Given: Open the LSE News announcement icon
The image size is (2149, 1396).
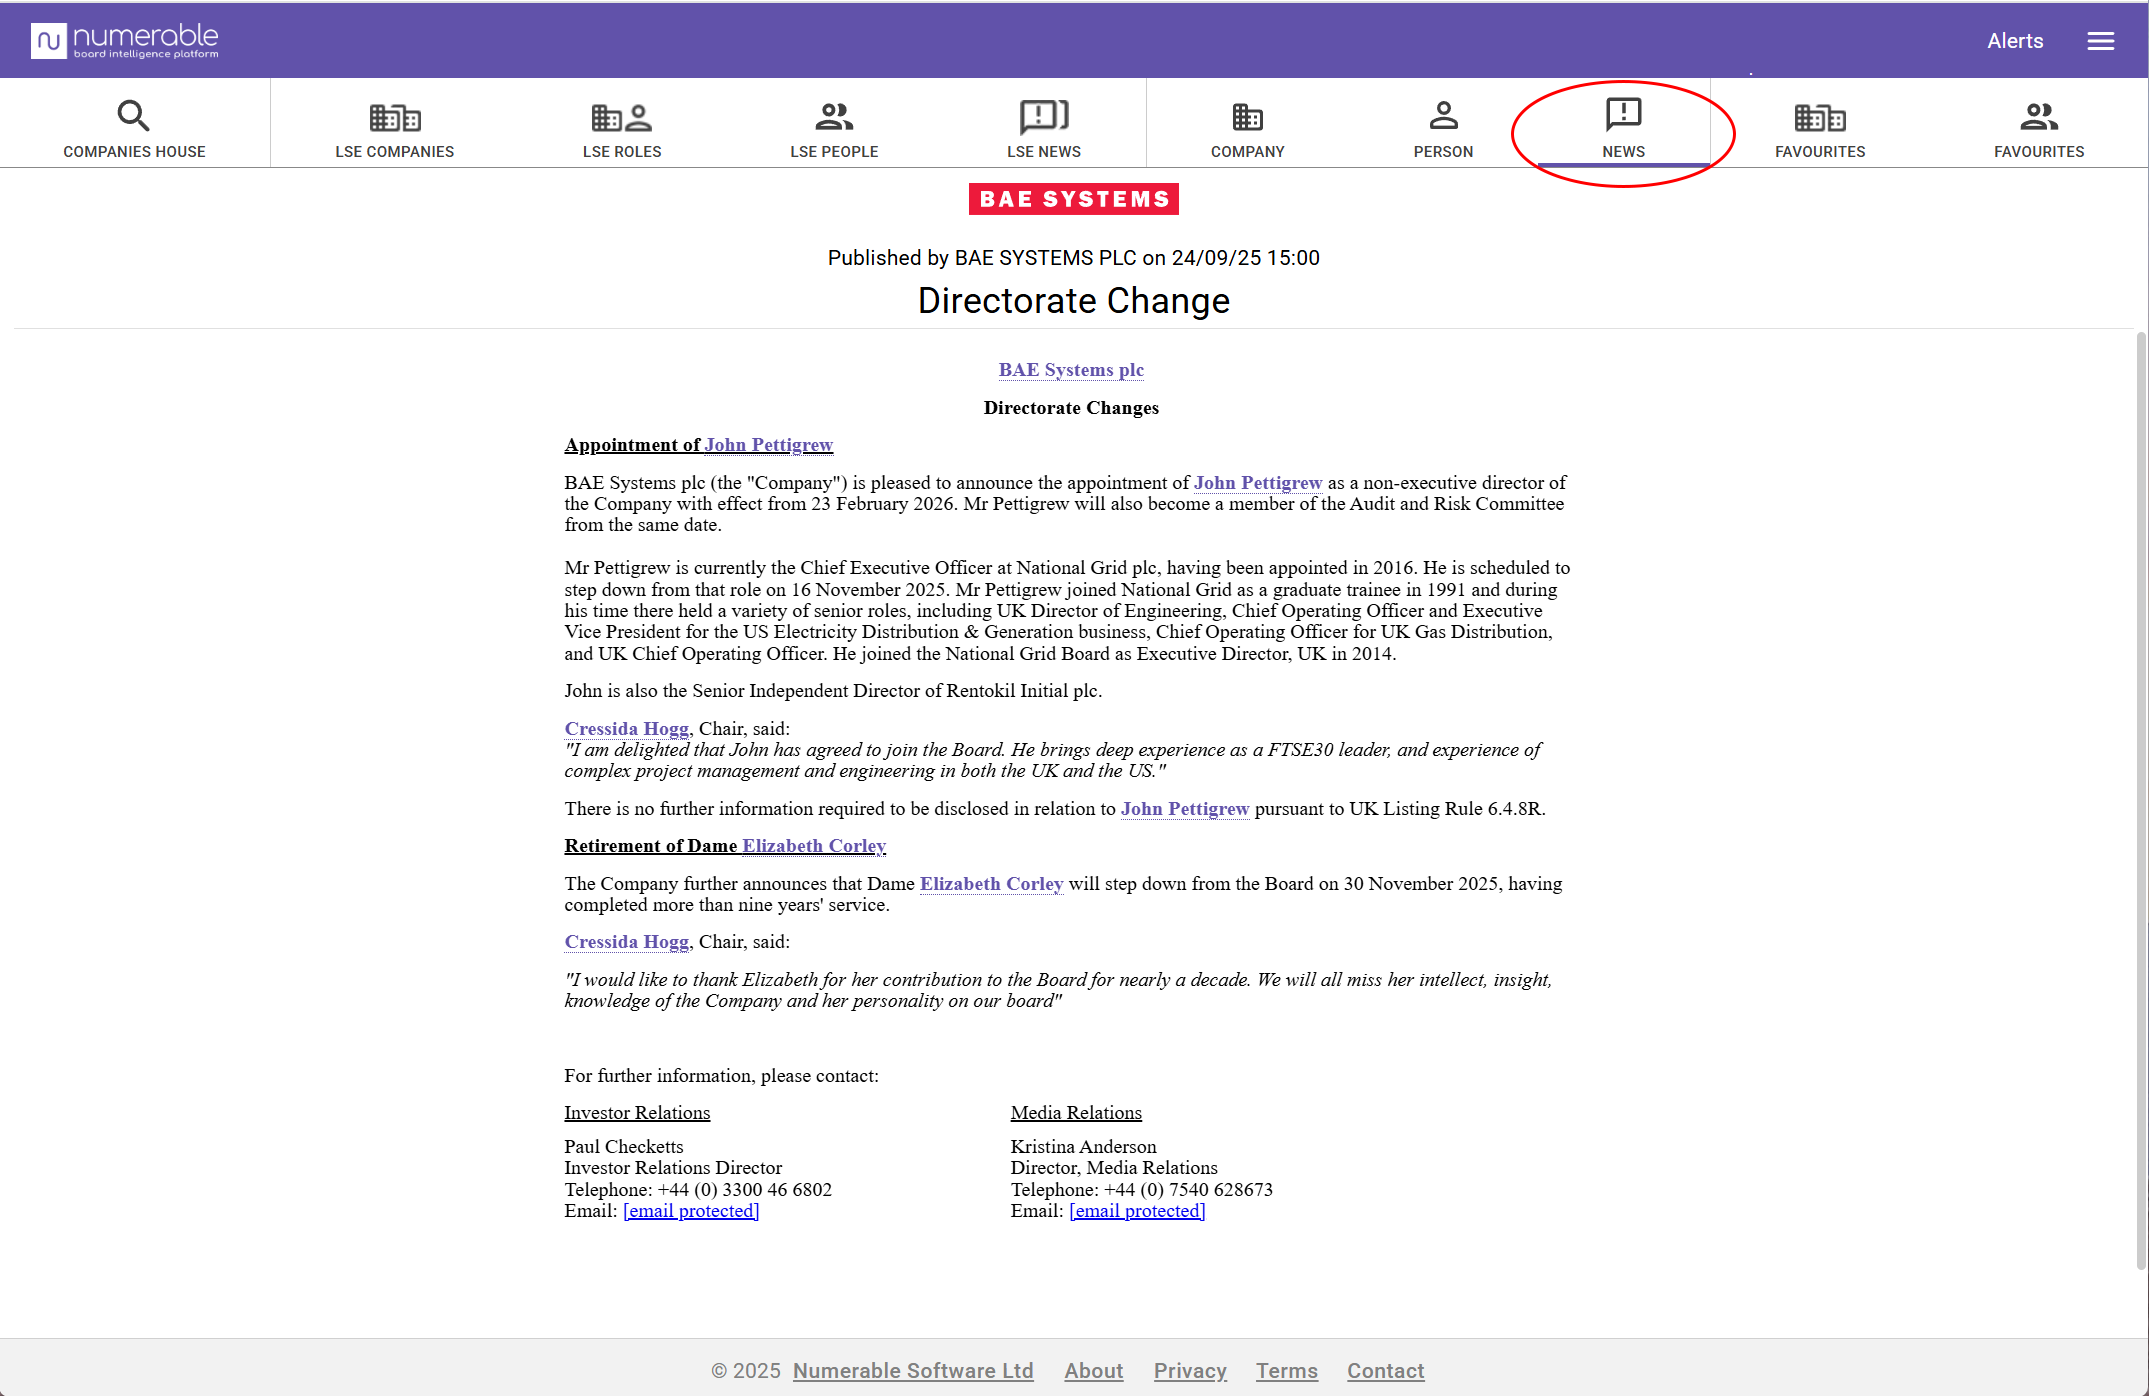Looking at the screenshot, I should [x=1043, y=117].
